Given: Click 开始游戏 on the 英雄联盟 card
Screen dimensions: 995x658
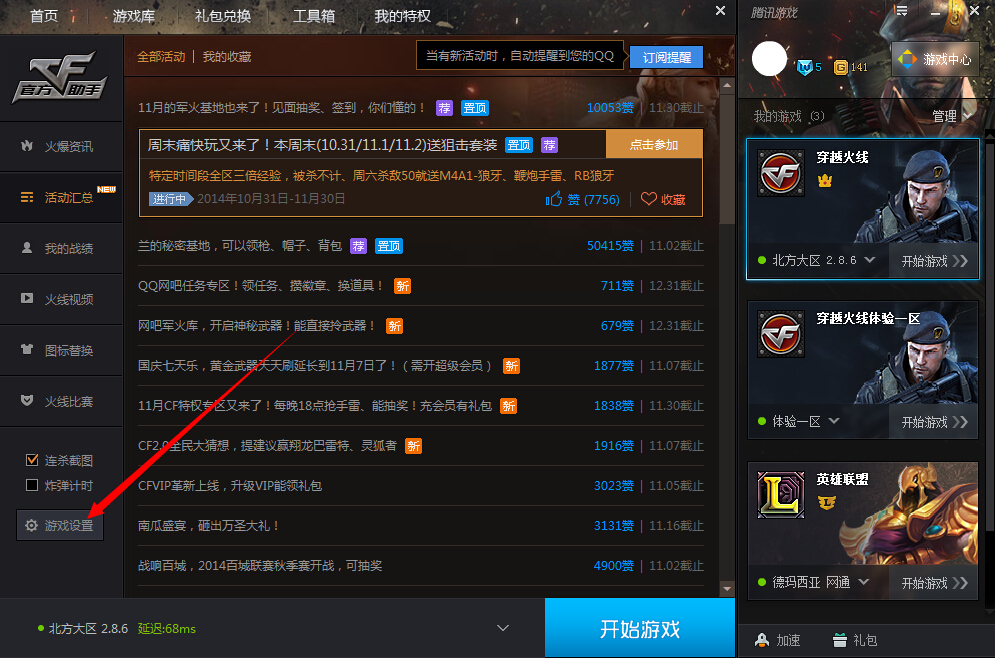Looking at the screenshot, I should point(934,582).
